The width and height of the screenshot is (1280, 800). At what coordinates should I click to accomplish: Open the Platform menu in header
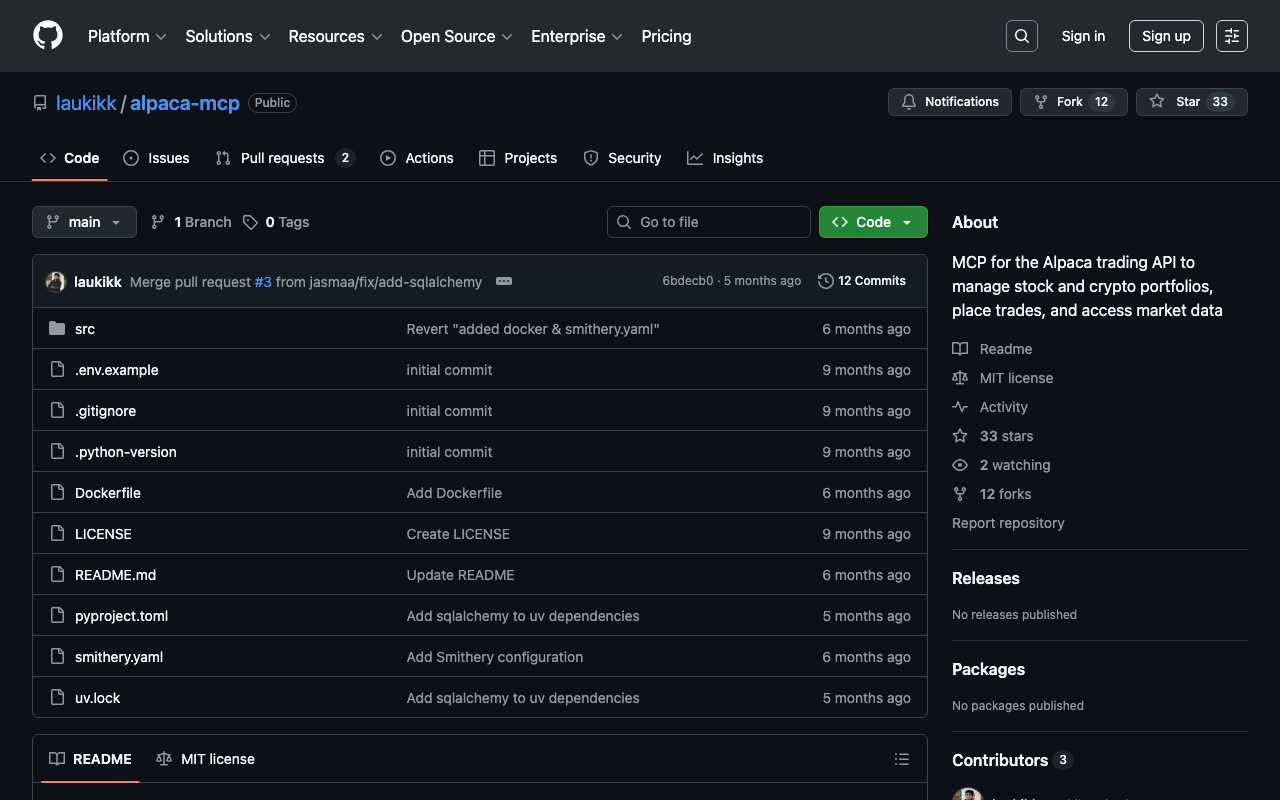(x=126, y=36)
